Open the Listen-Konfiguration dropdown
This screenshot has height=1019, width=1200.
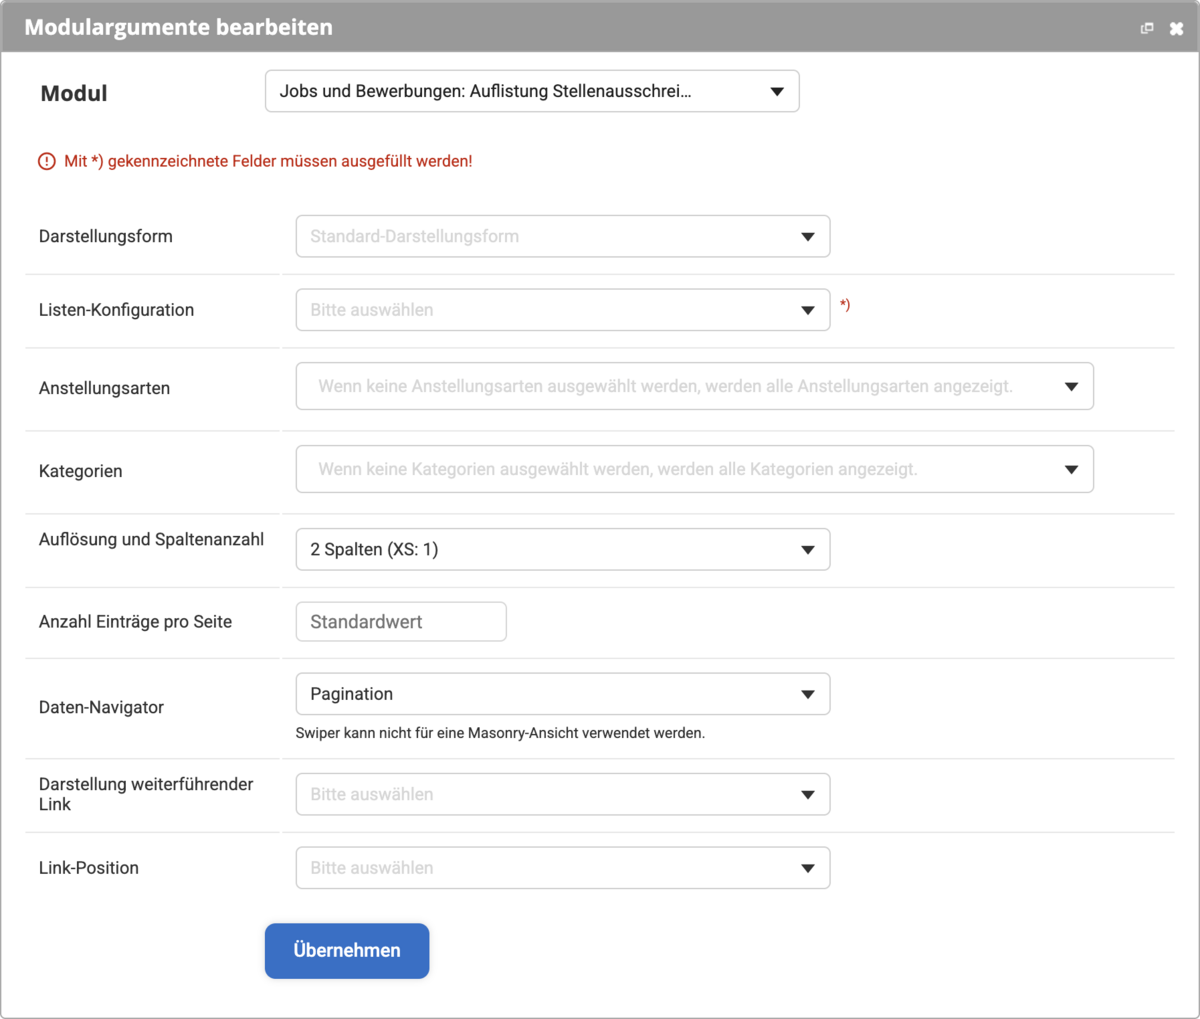(x=563, y=310)
